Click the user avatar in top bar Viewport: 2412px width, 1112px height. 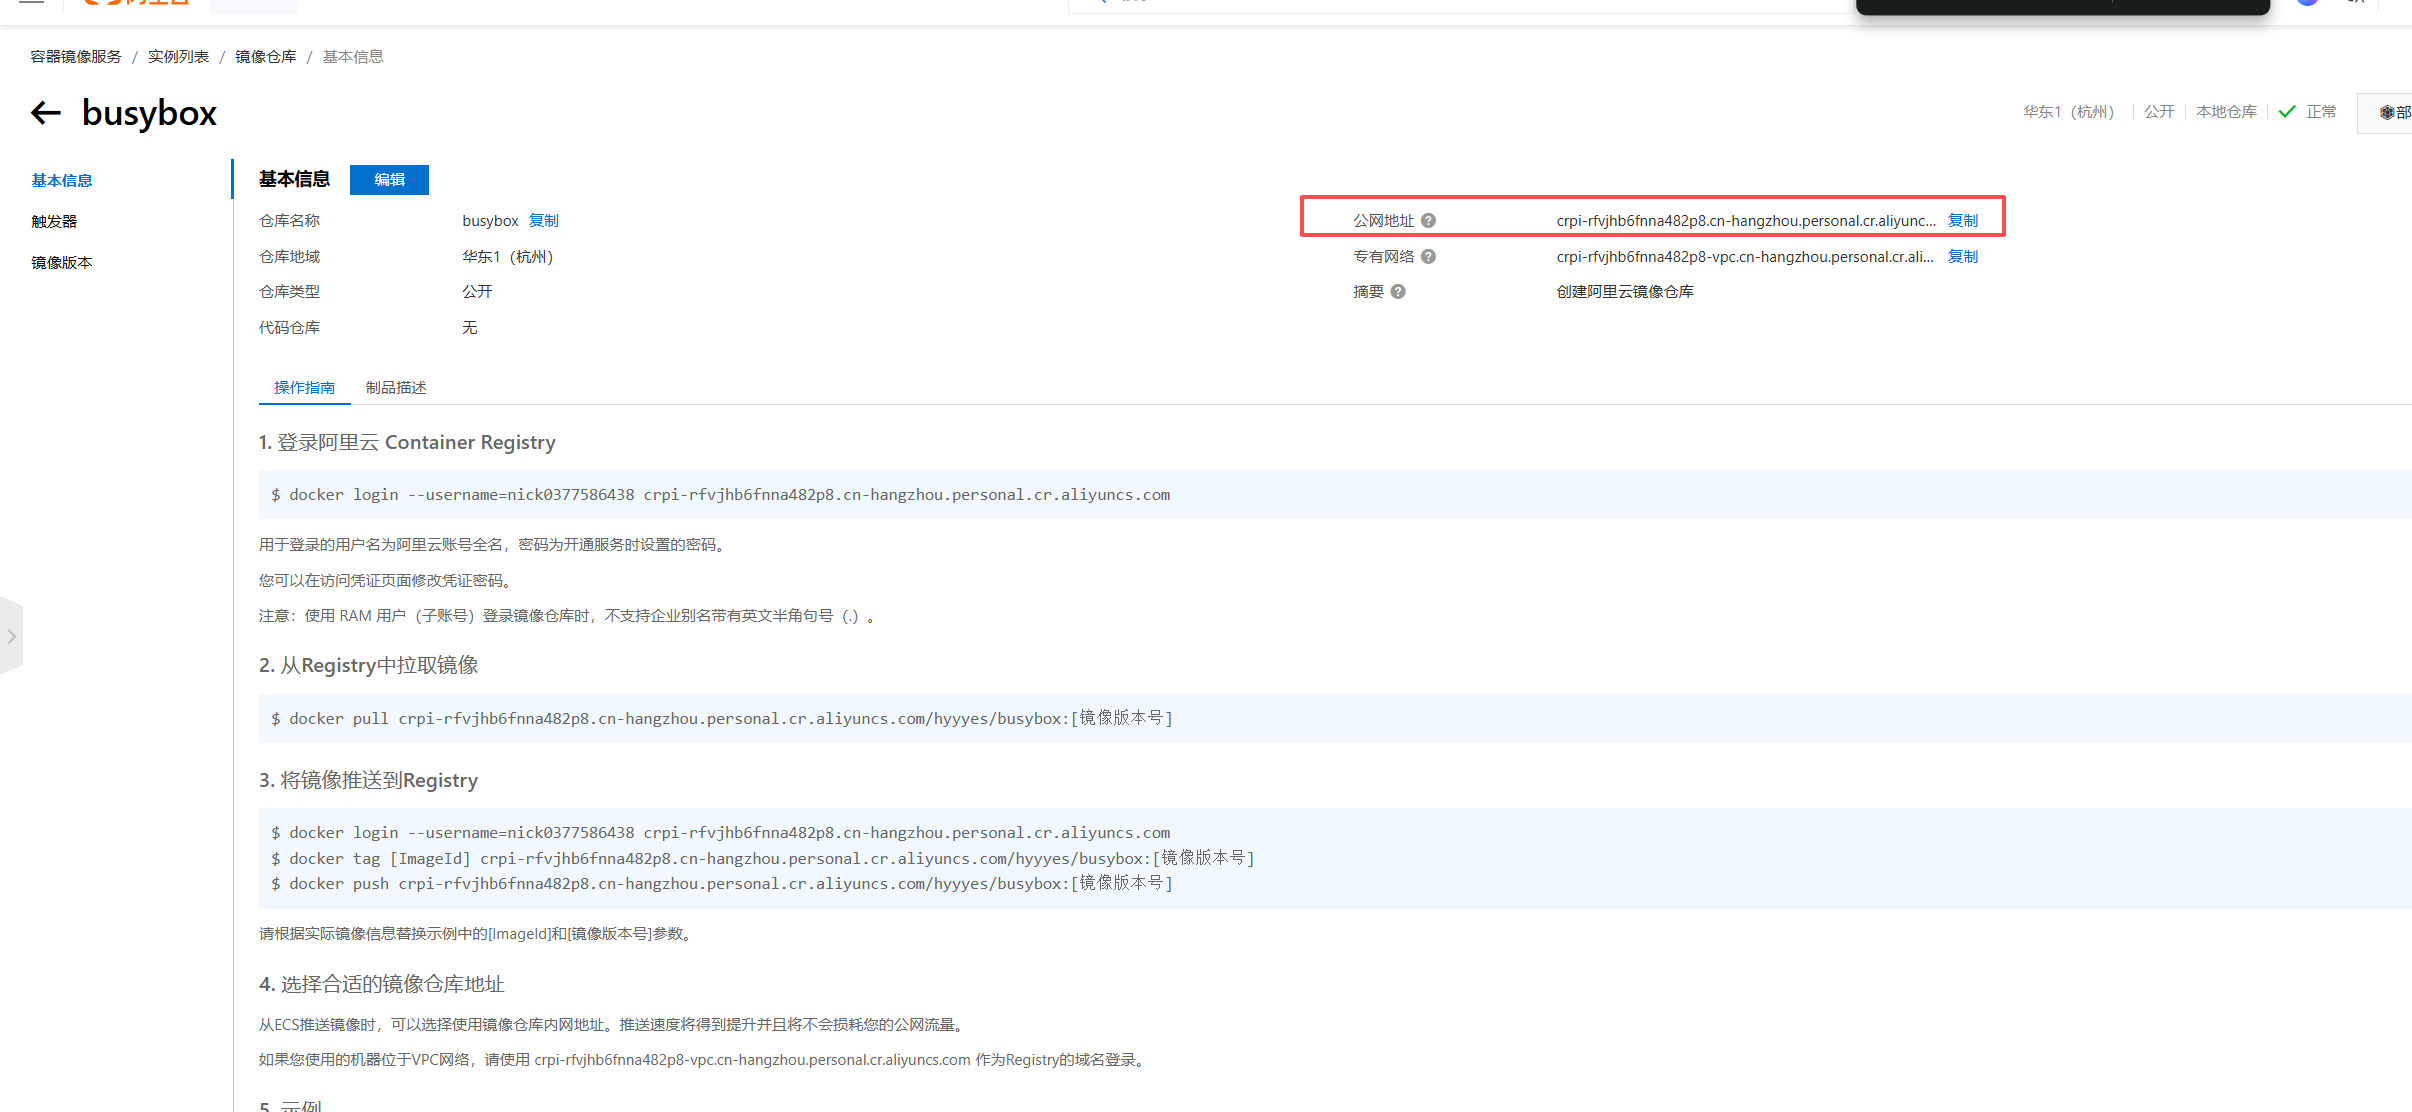coord(2308,2)
